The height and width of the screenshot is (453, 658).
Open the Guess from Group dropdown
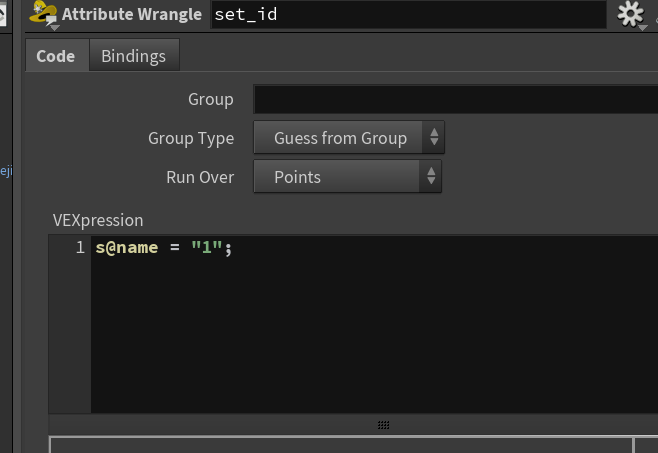pos(349,137)
